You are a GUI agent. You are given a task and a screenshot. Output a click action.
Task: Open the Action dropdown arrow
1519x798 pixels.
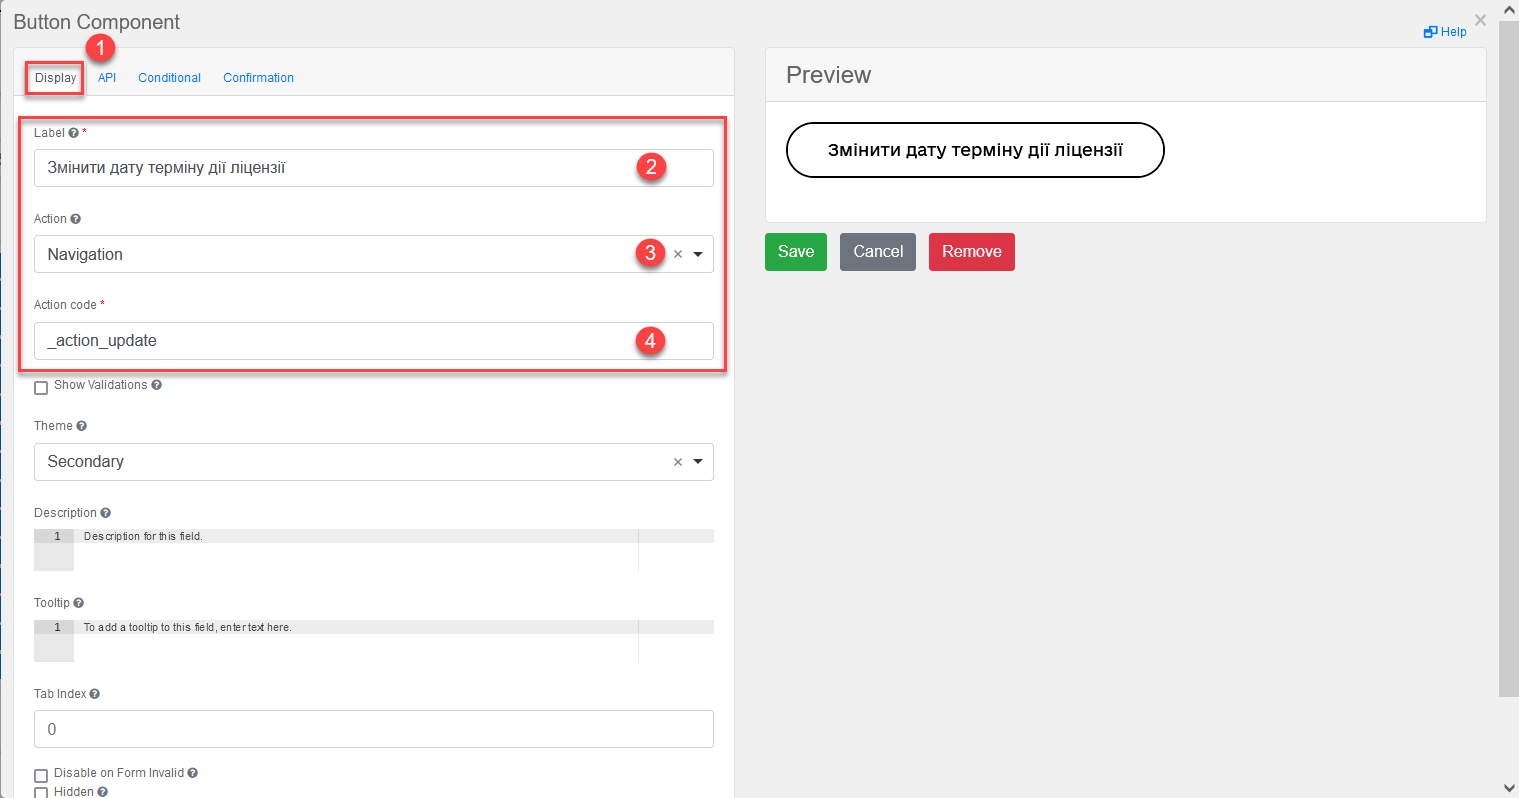tap(698, 254)
